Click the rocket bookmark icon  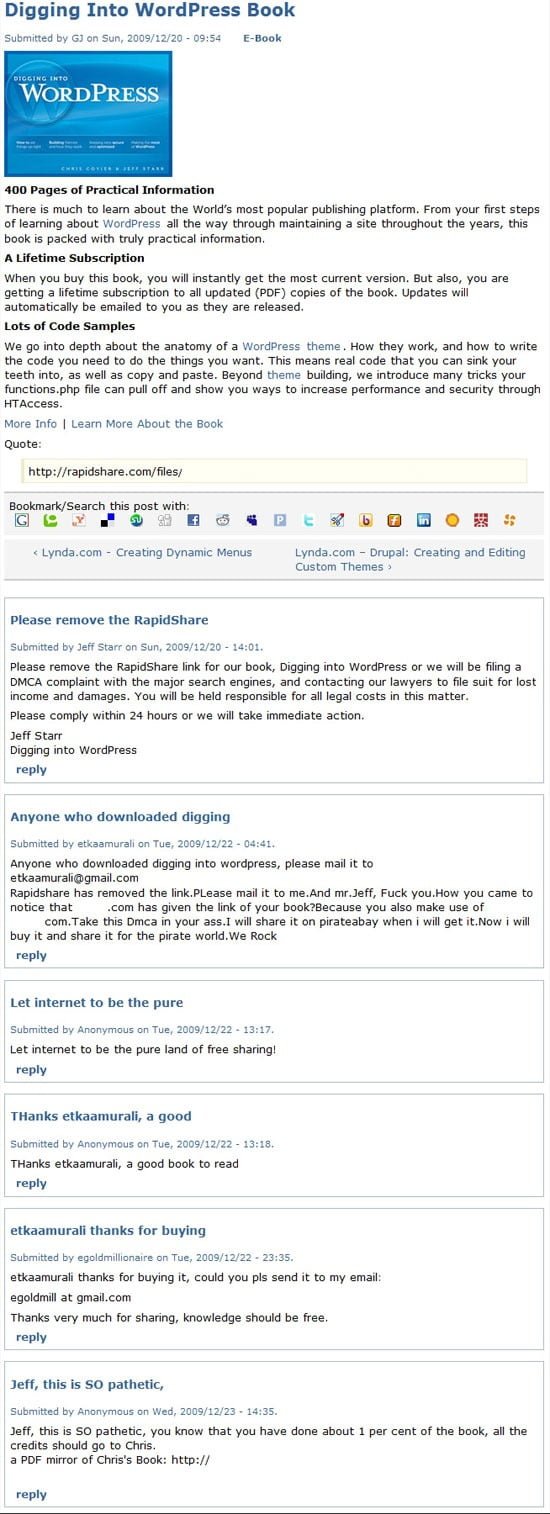337,520
